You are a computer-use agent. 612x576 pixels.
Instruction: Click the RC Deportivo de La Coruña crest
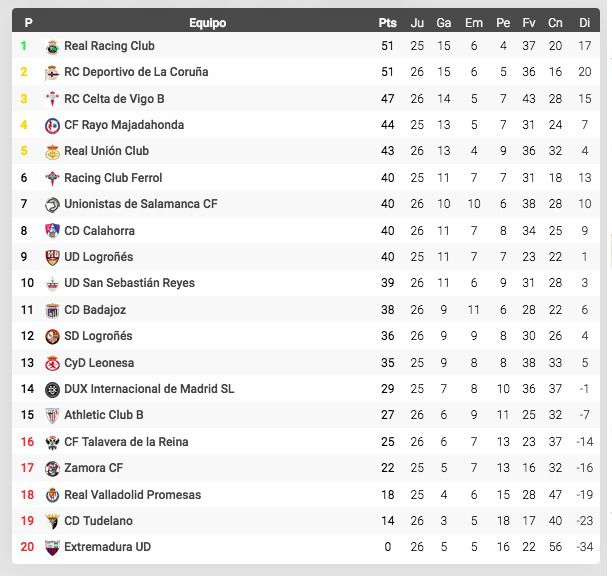coord(52,73)
